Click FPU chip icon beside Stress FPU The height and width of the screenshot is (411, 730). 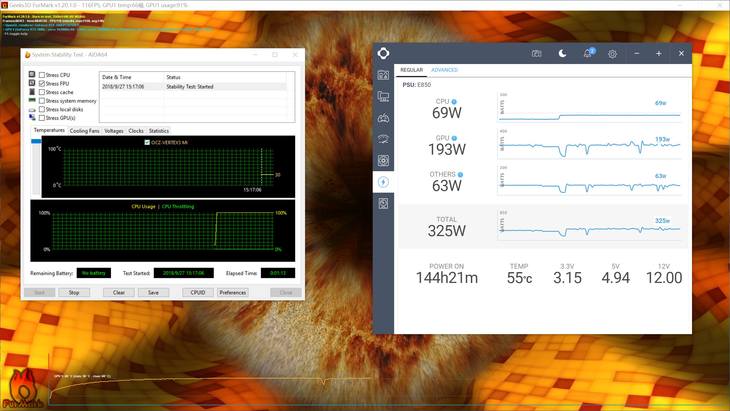(x=32, y=83)
